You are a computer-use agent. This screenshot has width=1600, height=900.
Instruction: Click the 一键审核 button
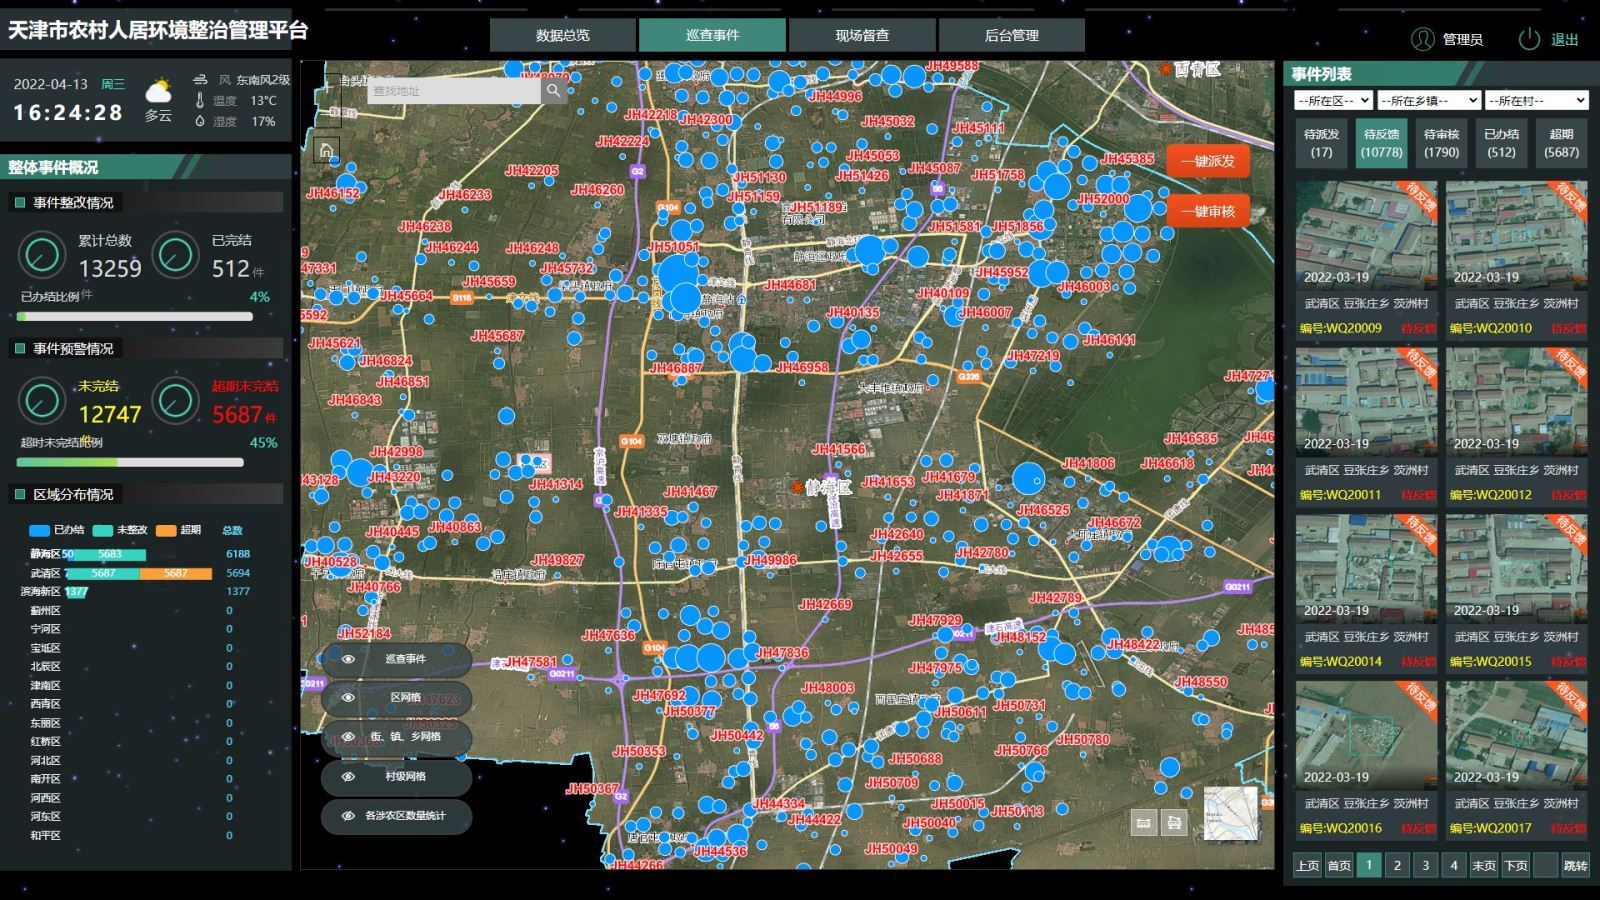[x=1207, y=211]
